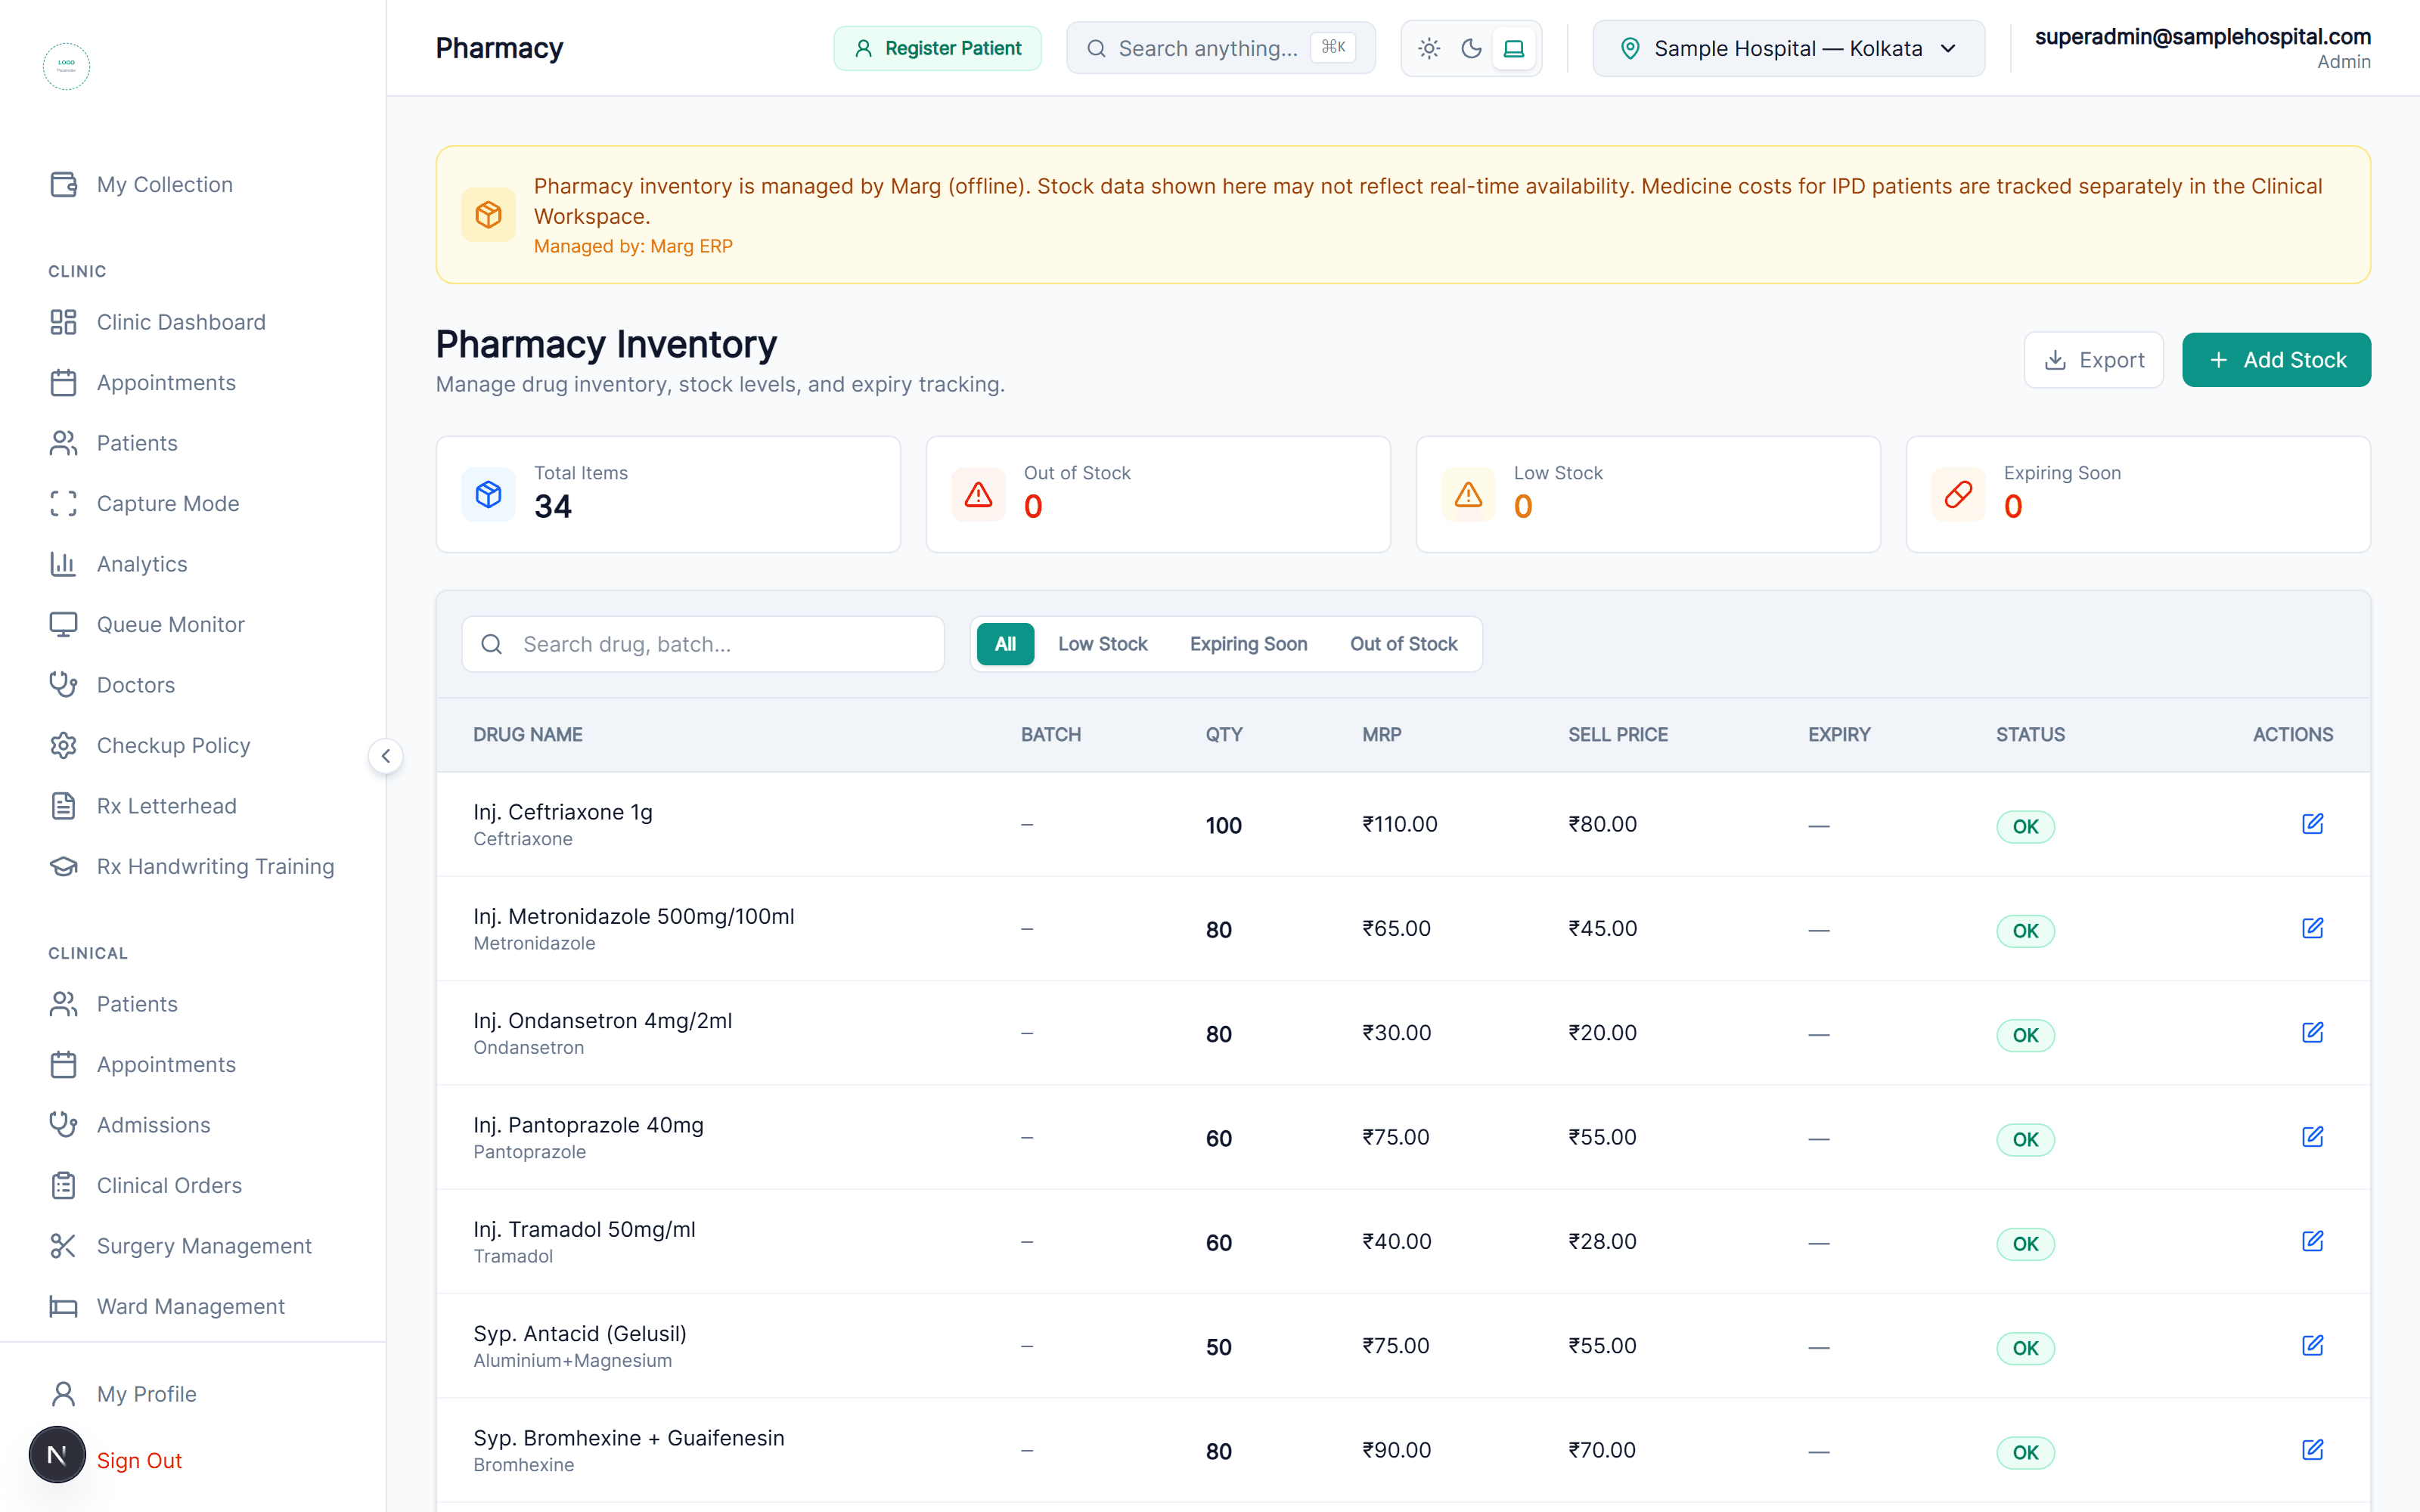Switch to light theme sun toggle
The width and height of the screenshot is (2420, 1512).
pos(1429,48)
